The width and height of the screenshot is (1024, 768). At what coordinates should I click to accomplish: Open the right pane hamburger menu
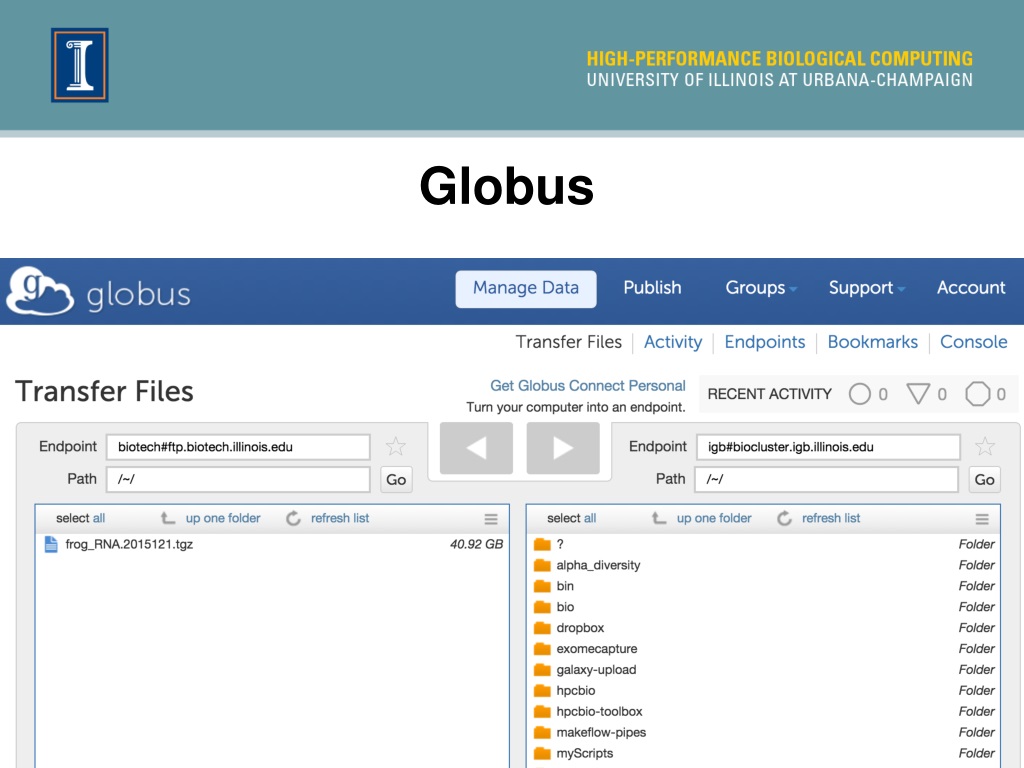tap(982, 519)
